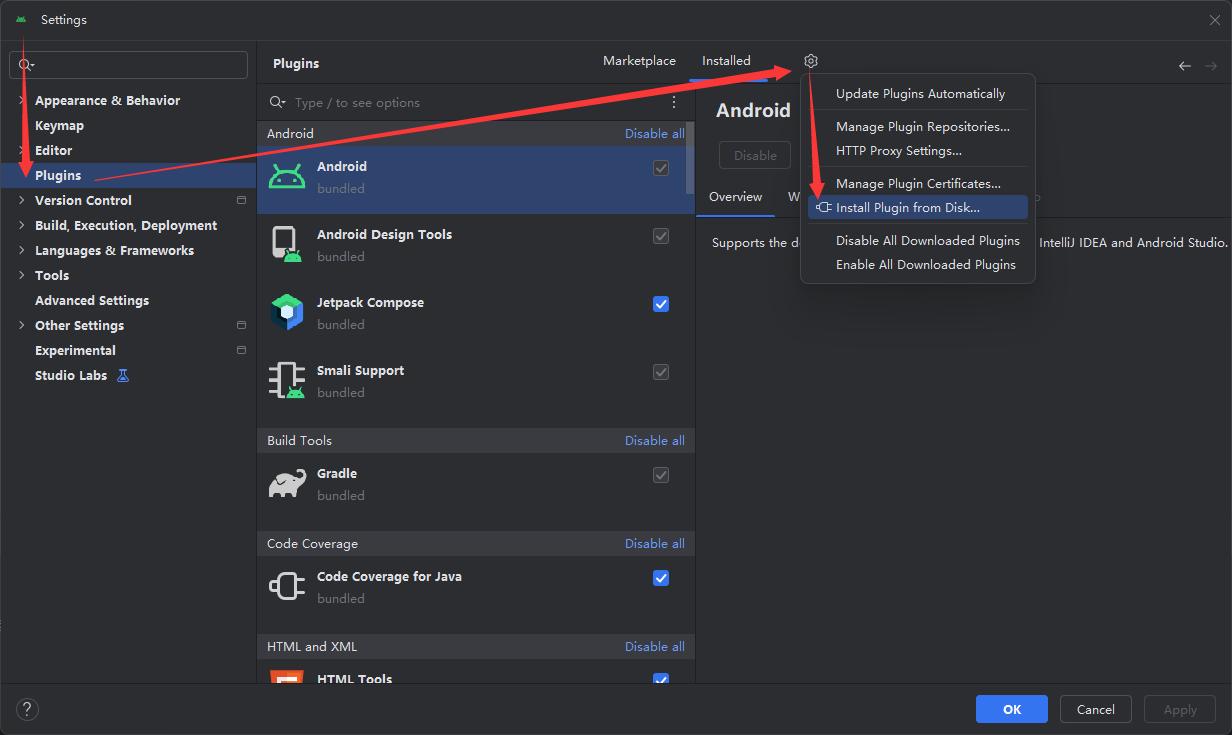Expand the Other Settings node
Screen dimensions: 1232x735
click(x=22, y=325)
